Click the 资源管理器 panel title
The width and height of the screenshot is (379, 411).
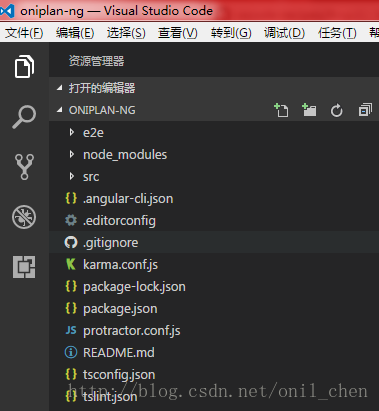[96, 61]
